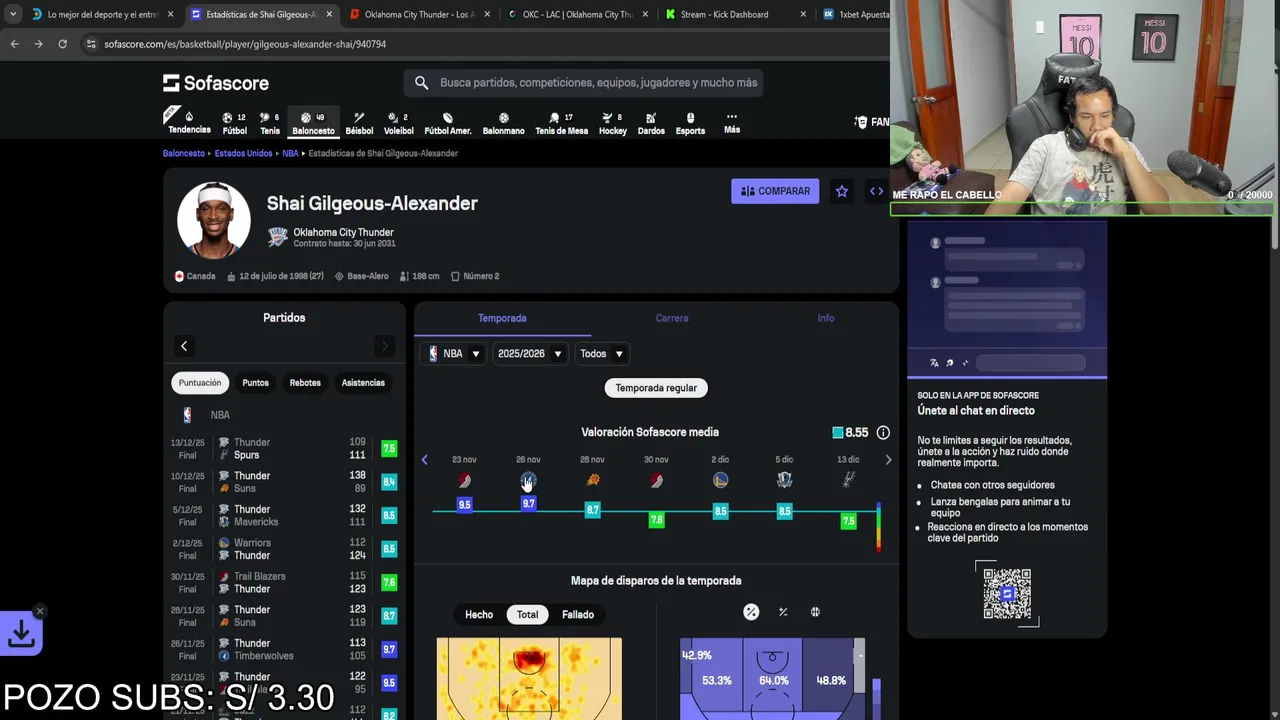The width and height of the screenshot is (1280, 720).
Task: Select the basketball shot zone view icon
Action: pos(815,612)
